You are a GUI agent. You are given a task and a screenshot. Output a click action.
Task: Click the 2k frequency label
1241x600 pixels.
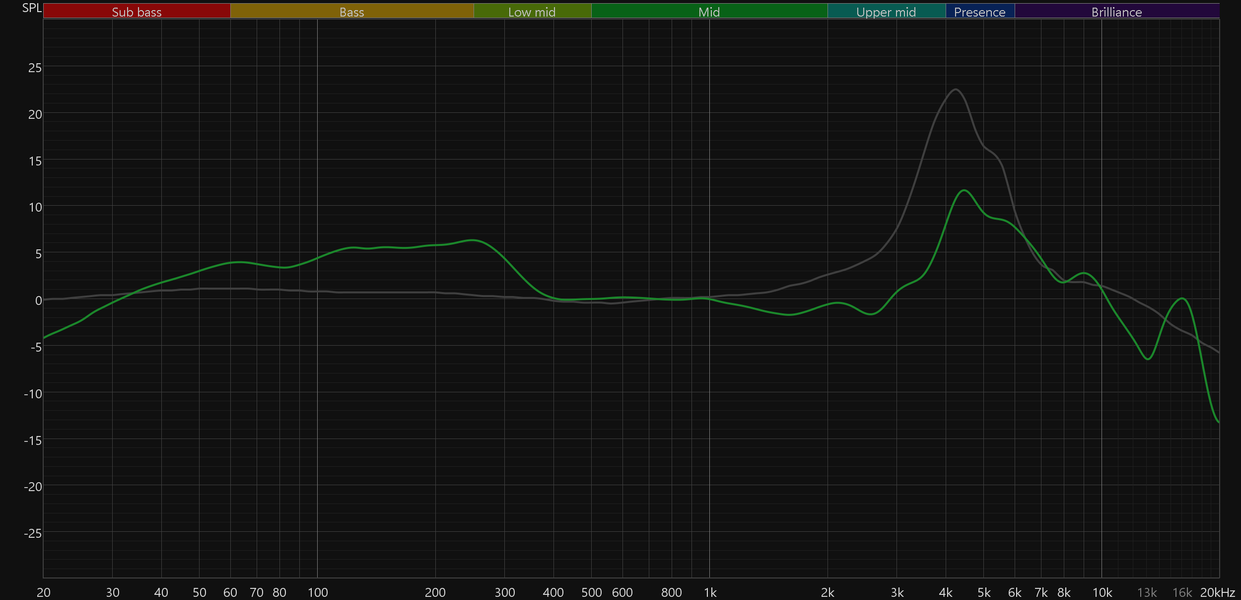pos(827,592)
